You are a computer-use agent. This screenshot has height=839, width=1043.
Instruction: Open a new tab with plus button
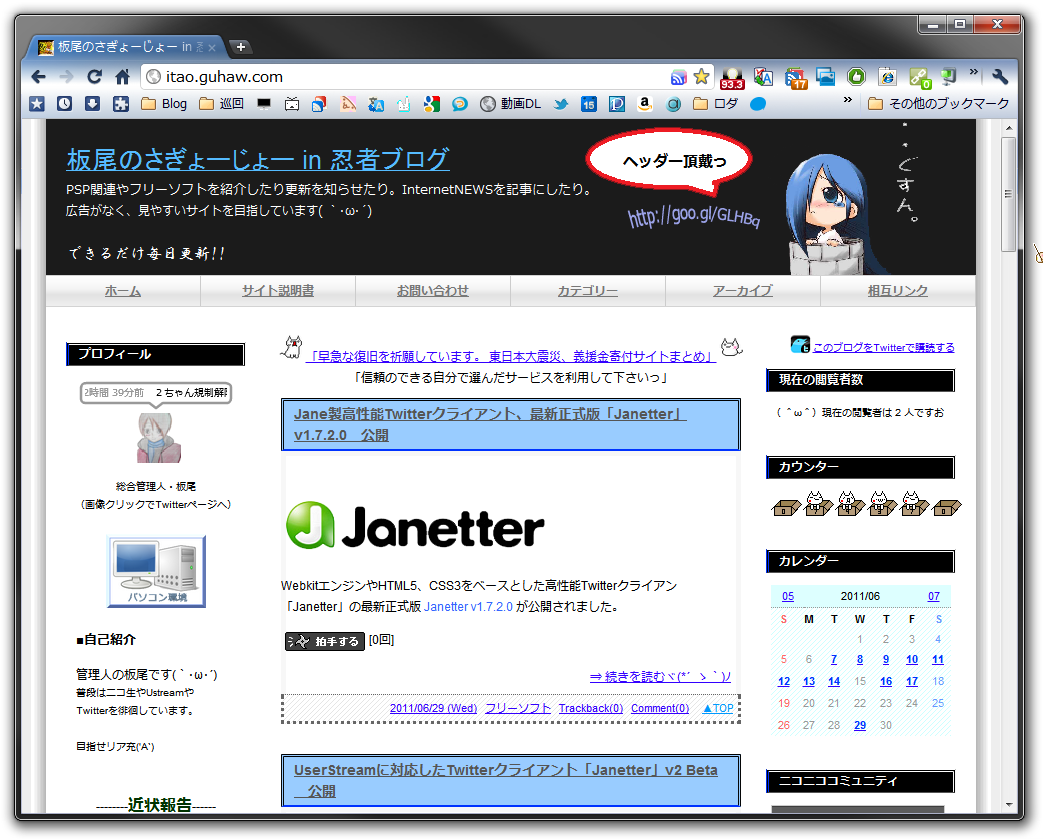point(241,47)
